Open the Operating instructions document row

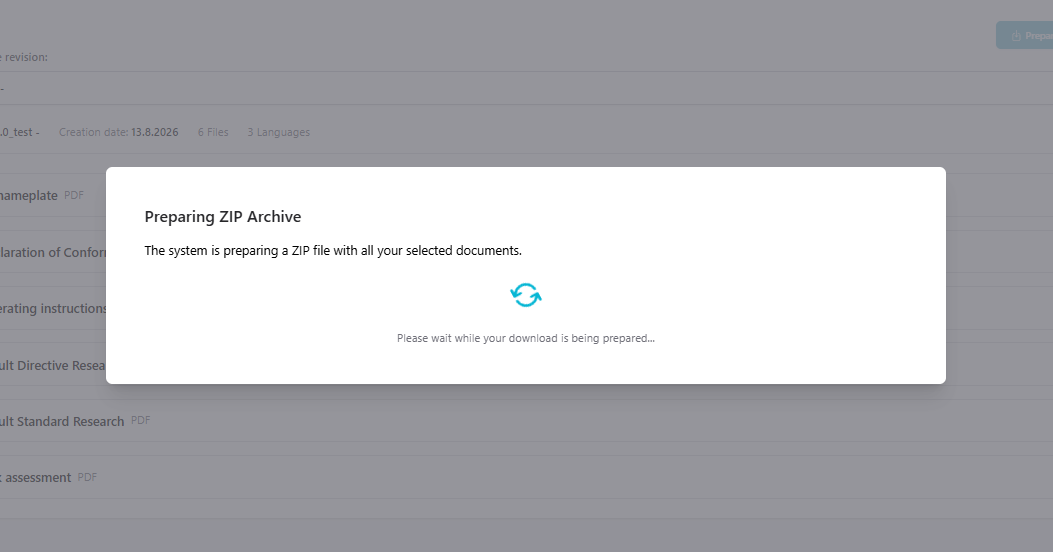53,308
